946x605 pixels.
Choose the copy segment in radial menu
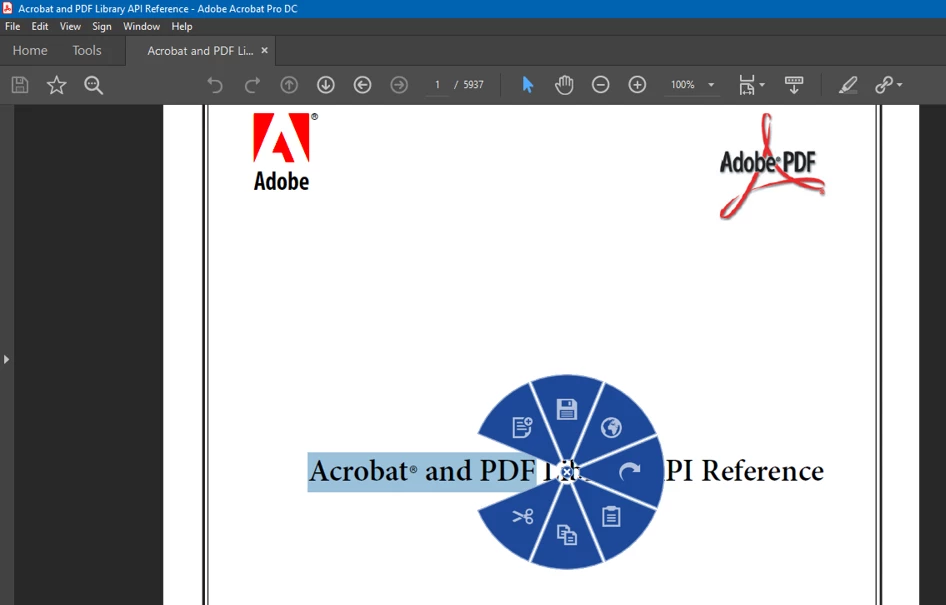click(567, 535)
